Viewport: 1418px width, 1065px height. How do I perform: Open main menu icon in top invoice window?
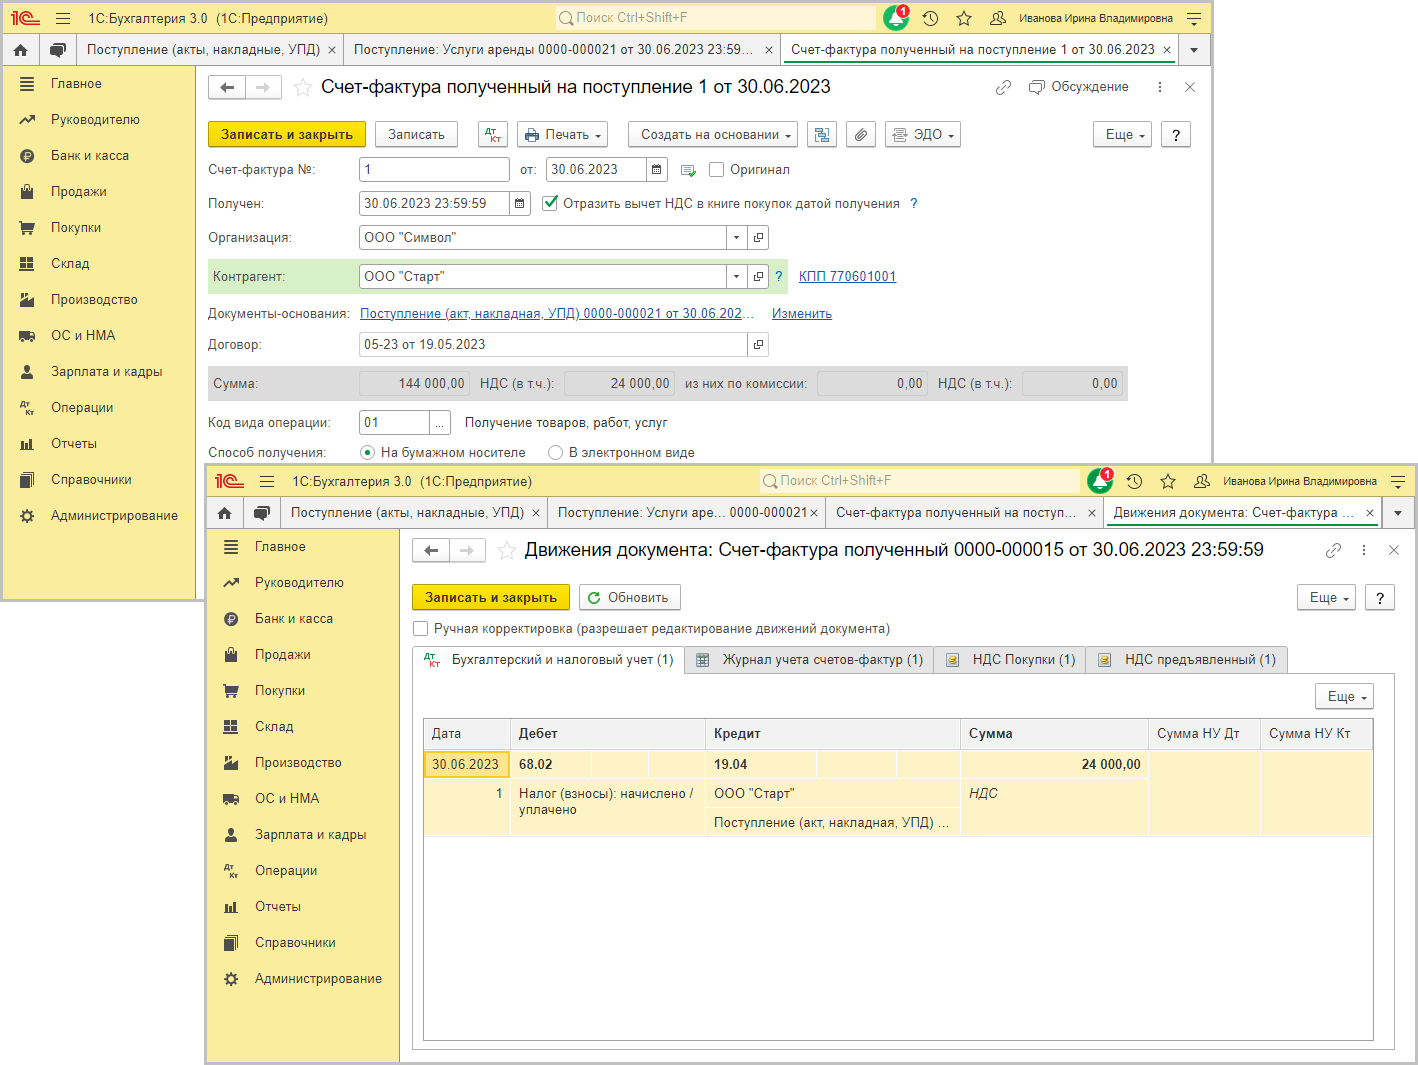[x=63, y=18]
